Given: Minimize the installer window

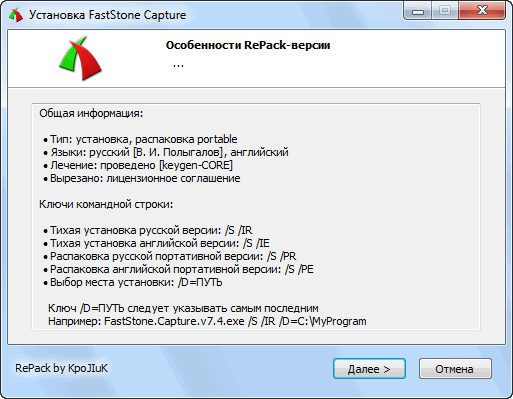Looking at the screenshot, I should pos(418,11).
